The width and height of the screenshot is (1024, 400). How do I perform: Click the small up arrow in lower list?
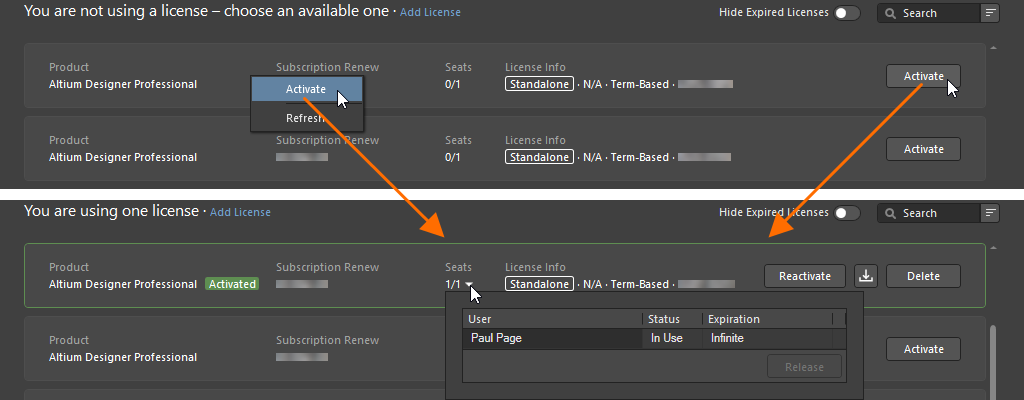pyautogui.click(x=994, y=248)
